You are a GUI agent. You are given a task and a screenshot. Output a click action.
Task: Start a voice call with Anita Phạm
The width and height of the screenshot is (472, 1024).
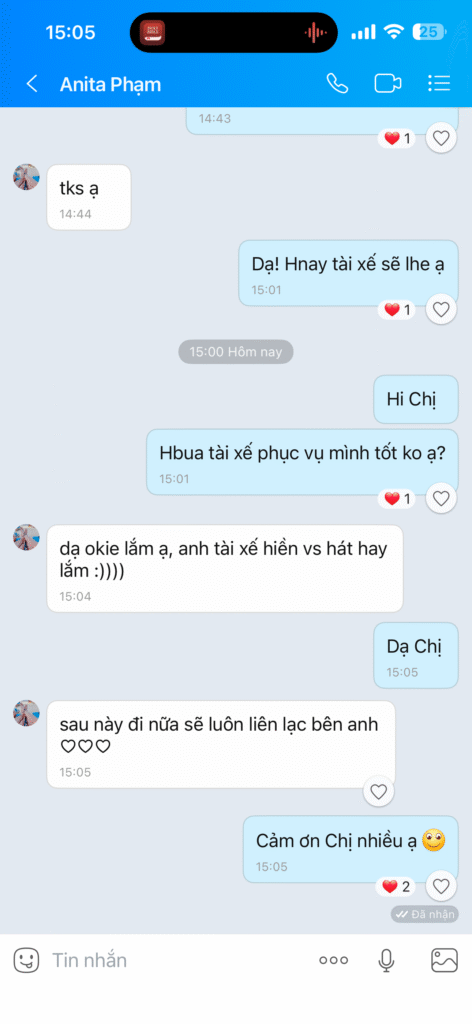coord(337,84)
